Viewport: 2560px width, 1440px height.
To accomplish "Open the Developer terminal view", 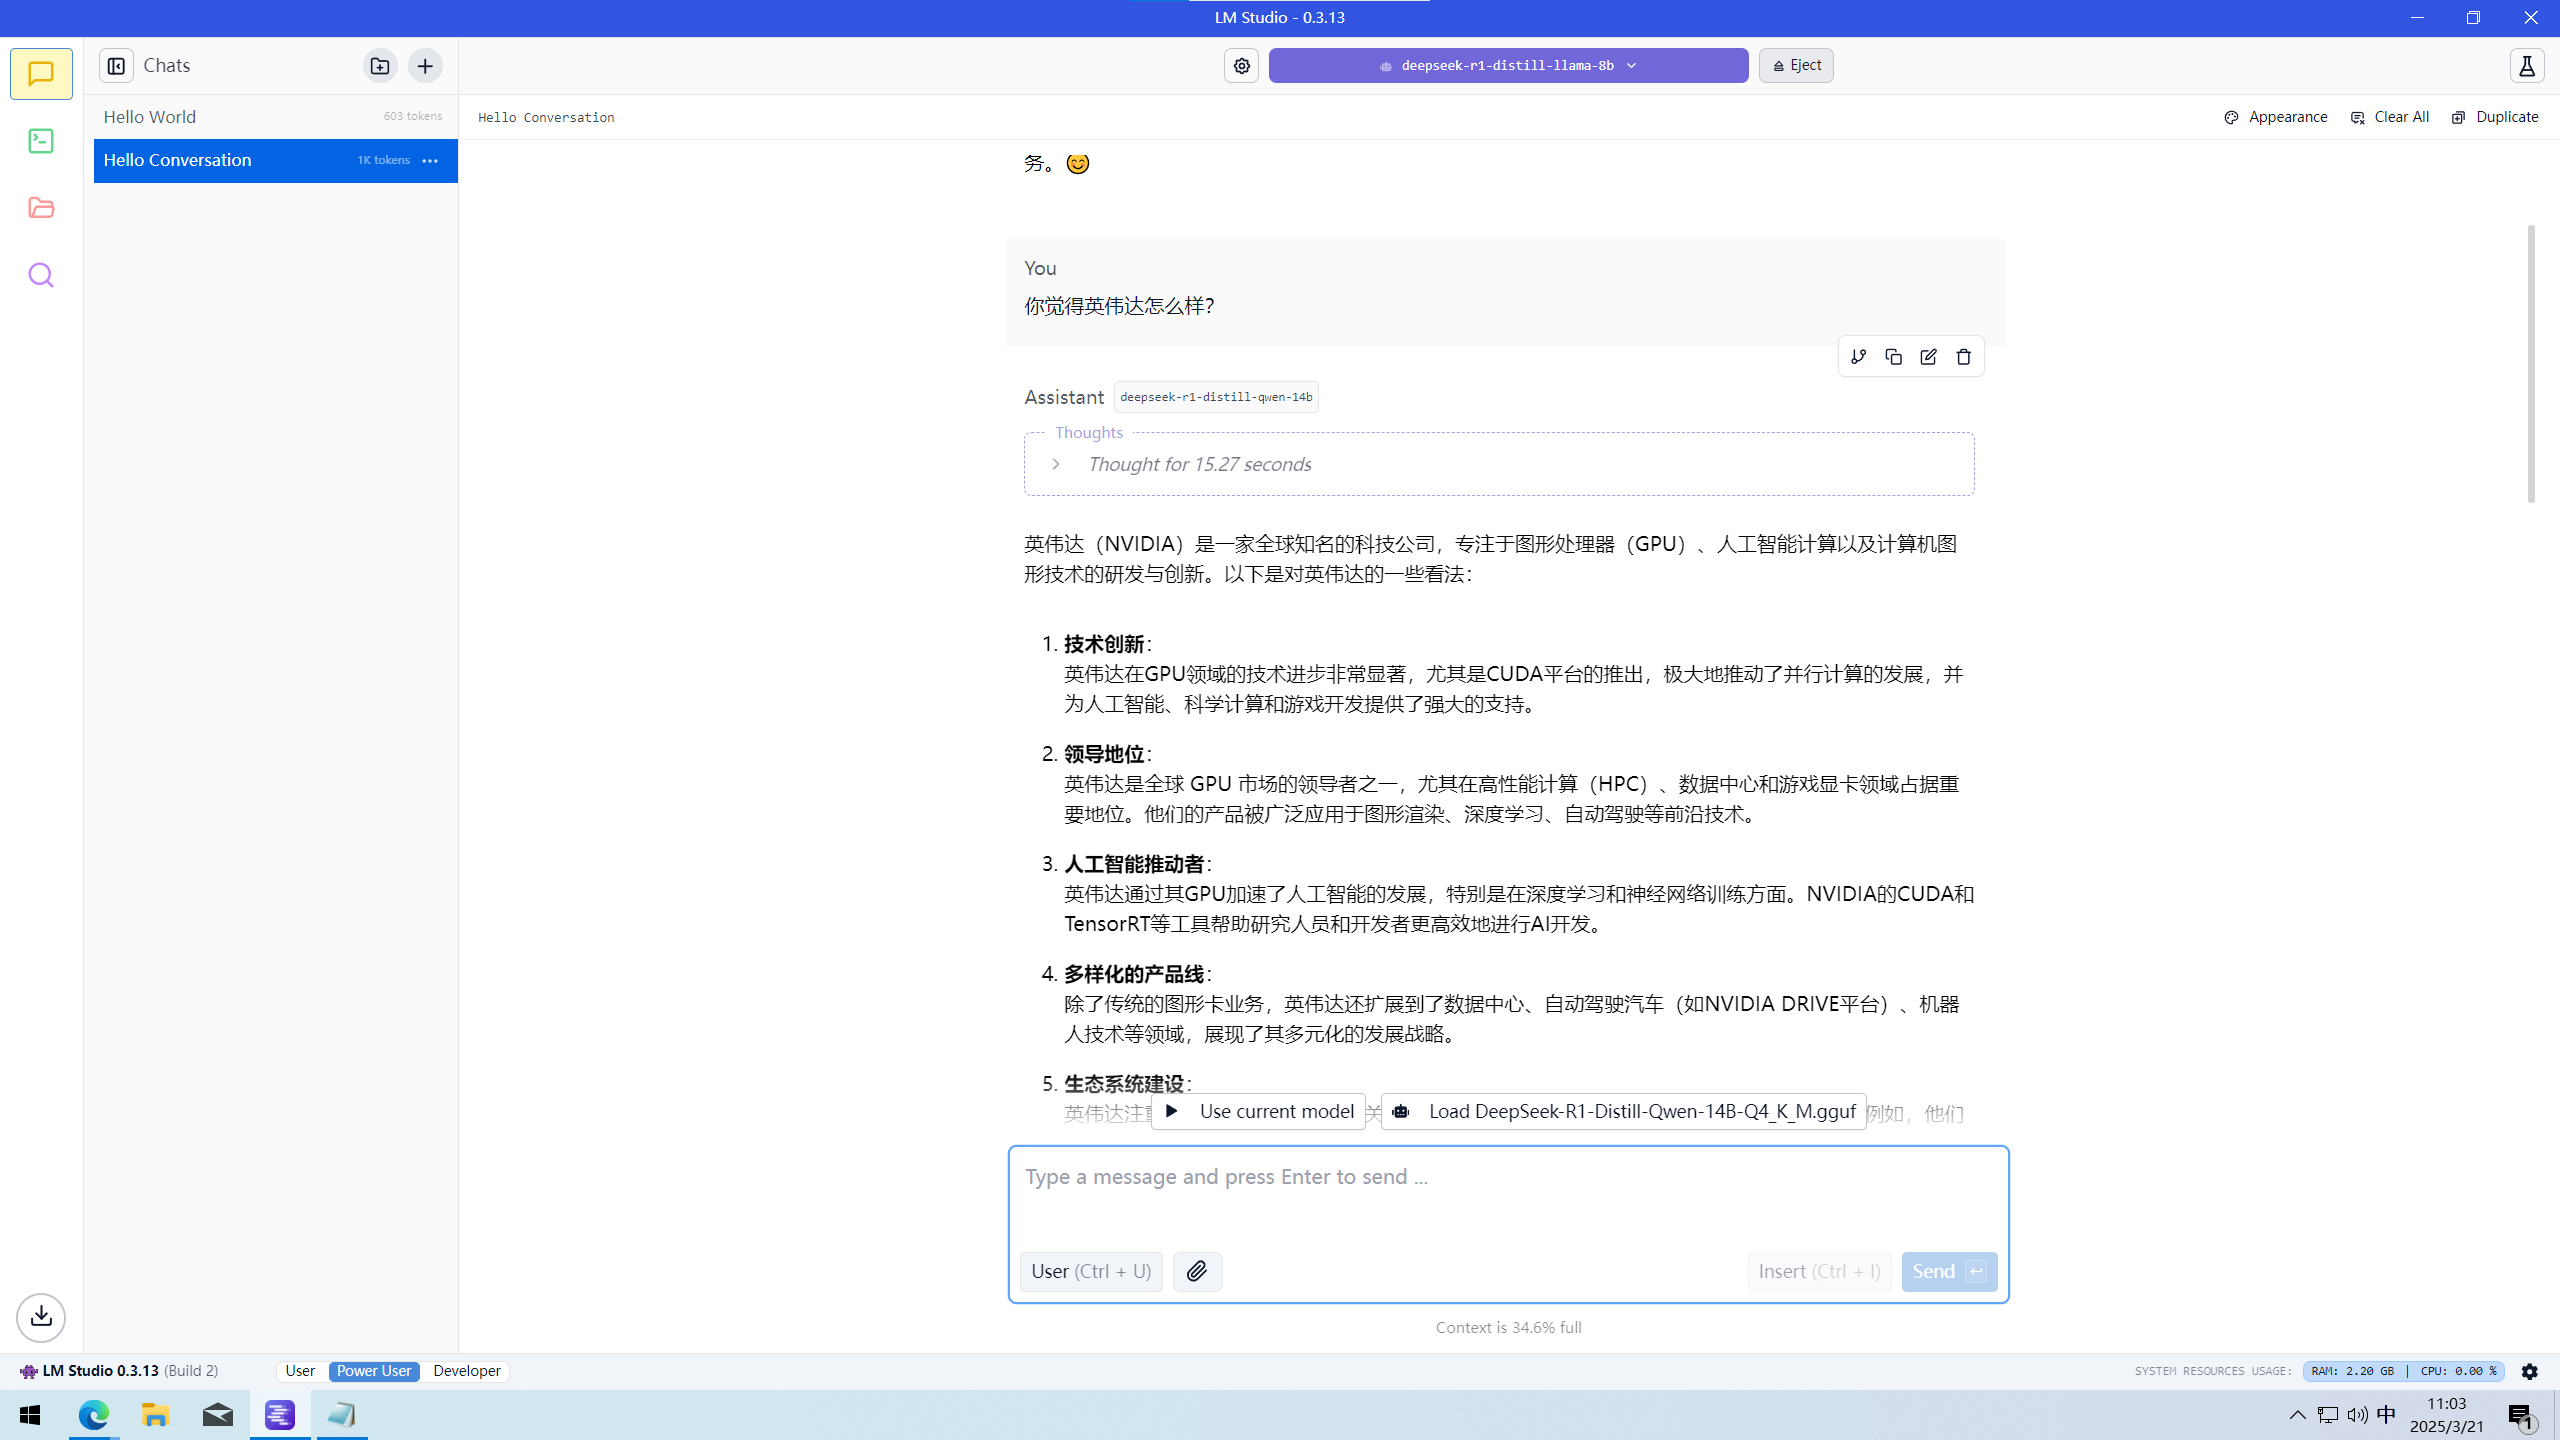I will [41, 141].
